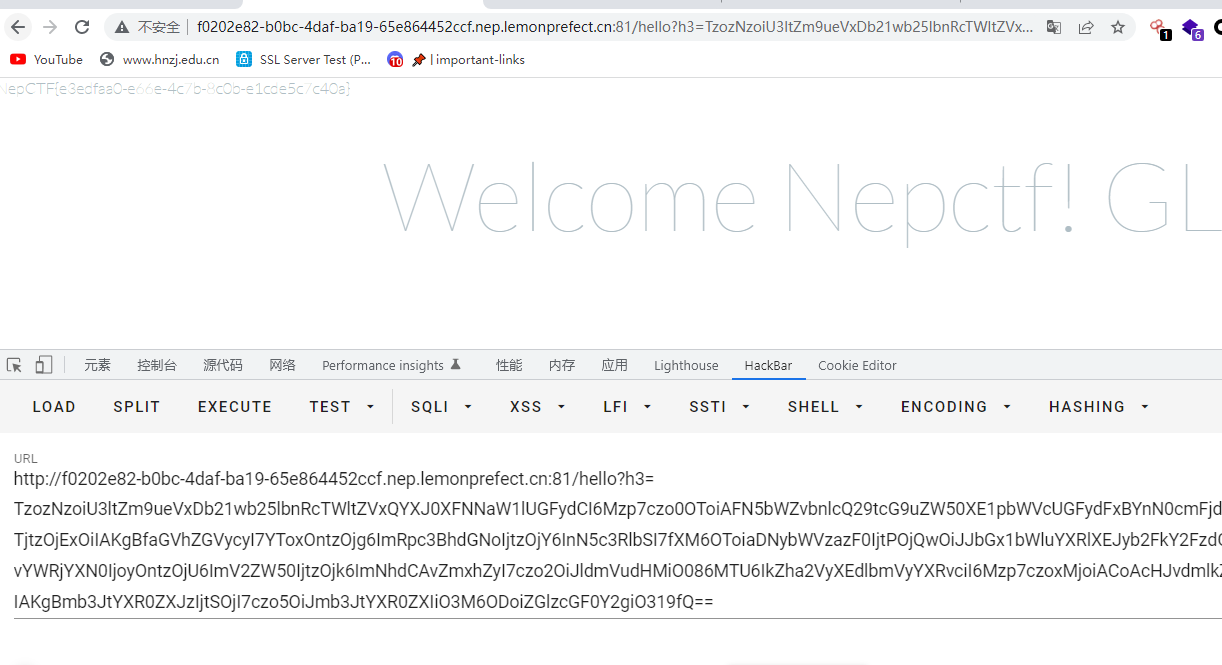Viewport: 1222px width, 665px height.
Task: Click the translate page icon
Action: [x=1054, y=27]
